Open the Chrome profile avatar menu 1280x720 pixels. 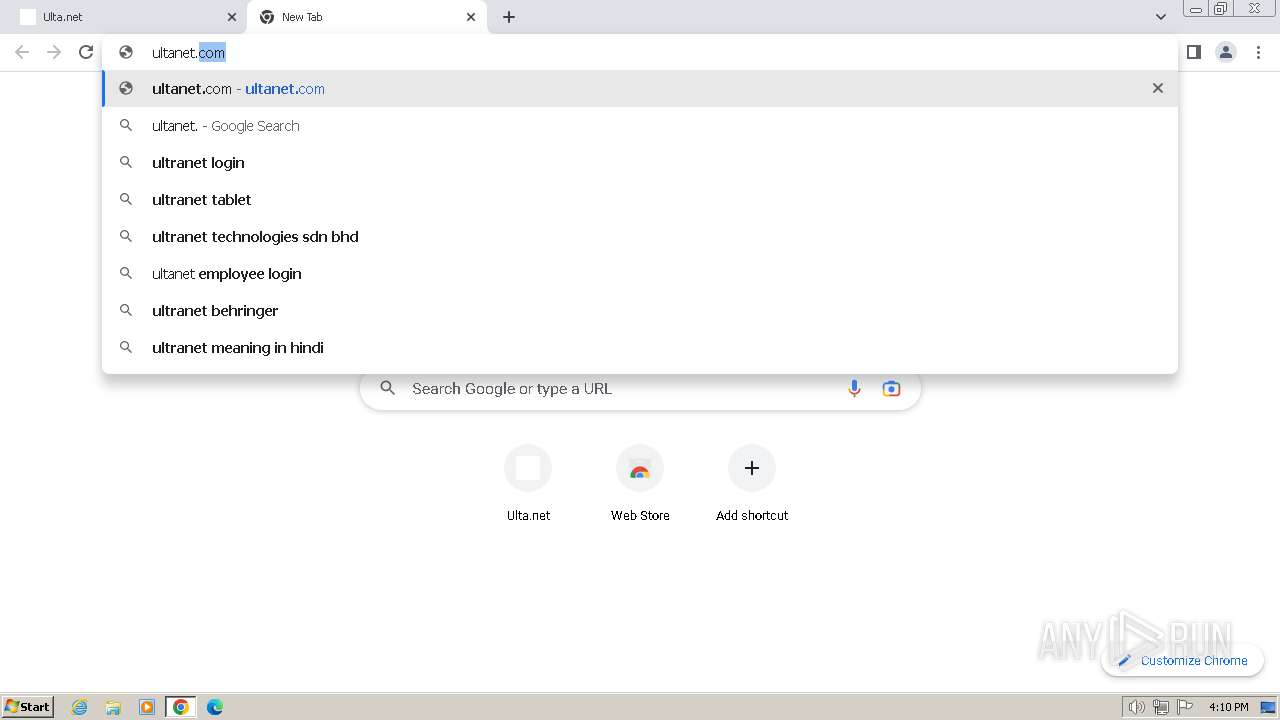pyautogui.click(x=1226, y=52)
